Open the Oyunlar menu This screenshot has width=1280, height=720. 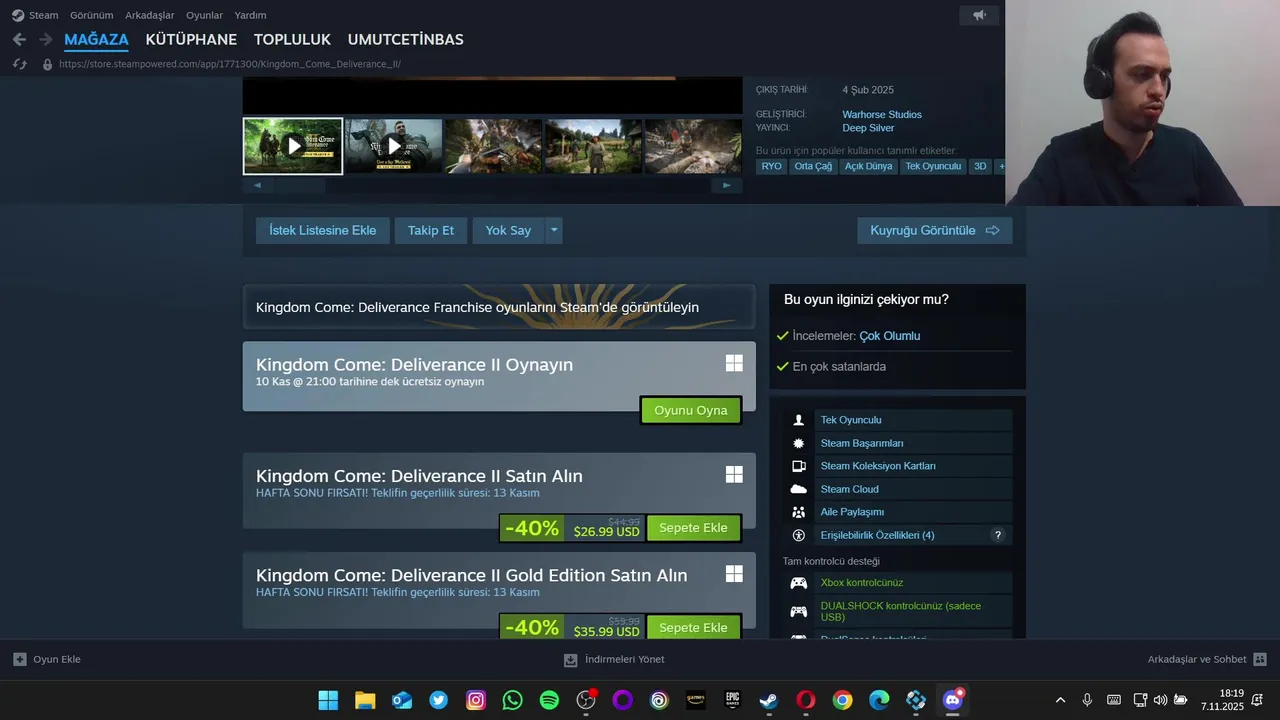204,15
